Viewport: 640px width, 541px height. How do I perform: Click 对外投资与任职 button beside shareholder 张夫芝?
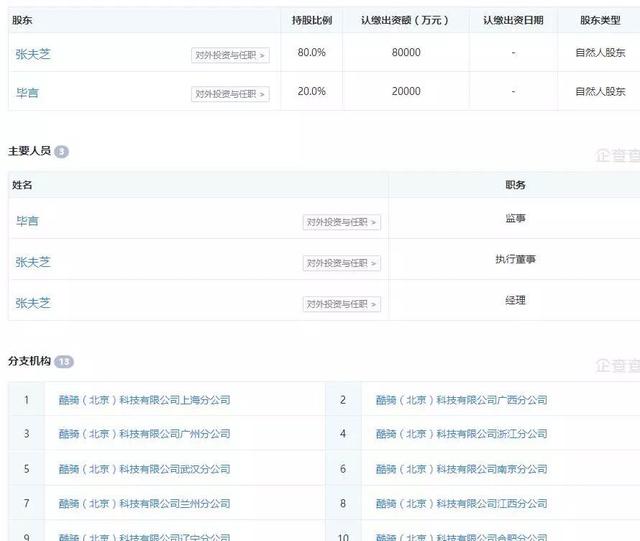coord(230,55)
